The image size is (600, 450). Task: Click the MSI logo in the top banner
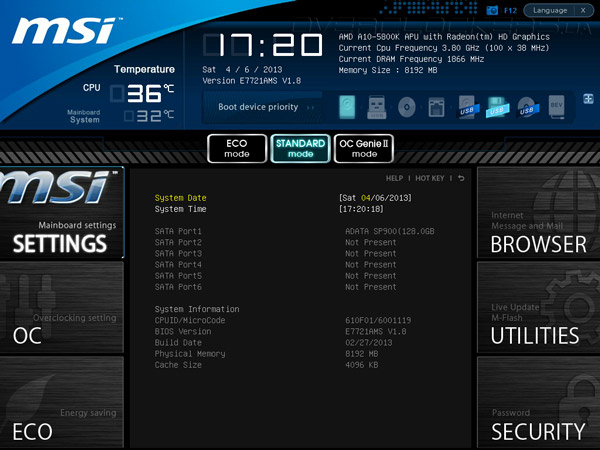point(67,31)
